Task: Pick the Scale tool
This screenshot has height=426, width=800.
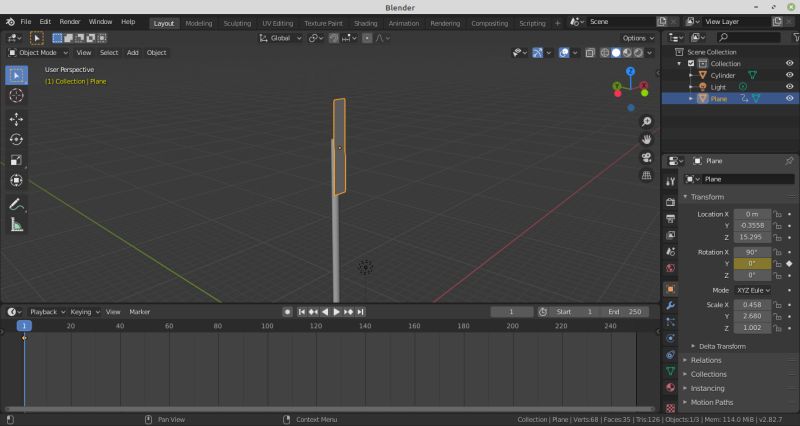Action: [16, 160]
